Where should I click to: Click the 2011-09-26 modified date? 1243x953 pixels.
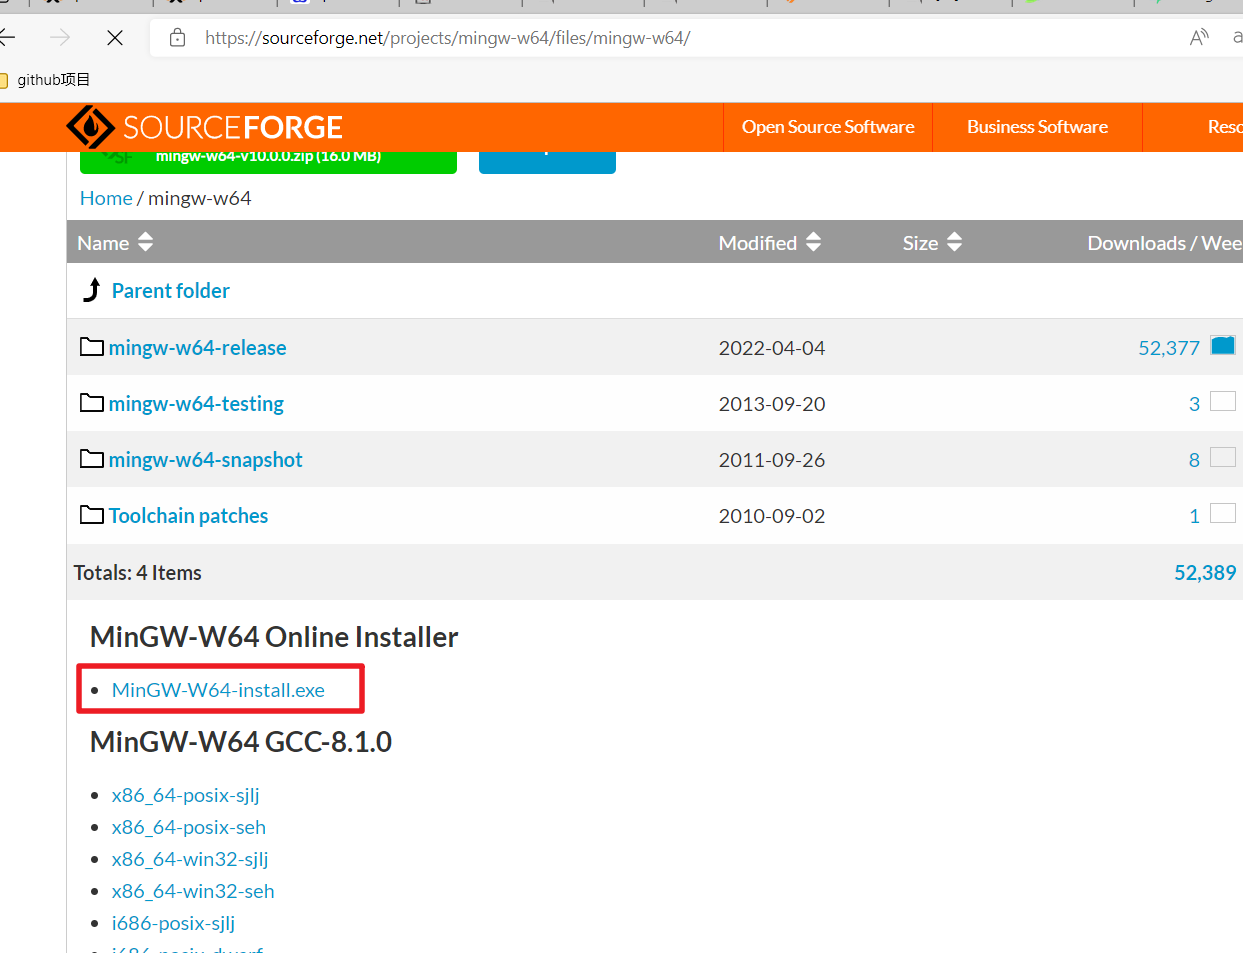(x=772, y=460)
